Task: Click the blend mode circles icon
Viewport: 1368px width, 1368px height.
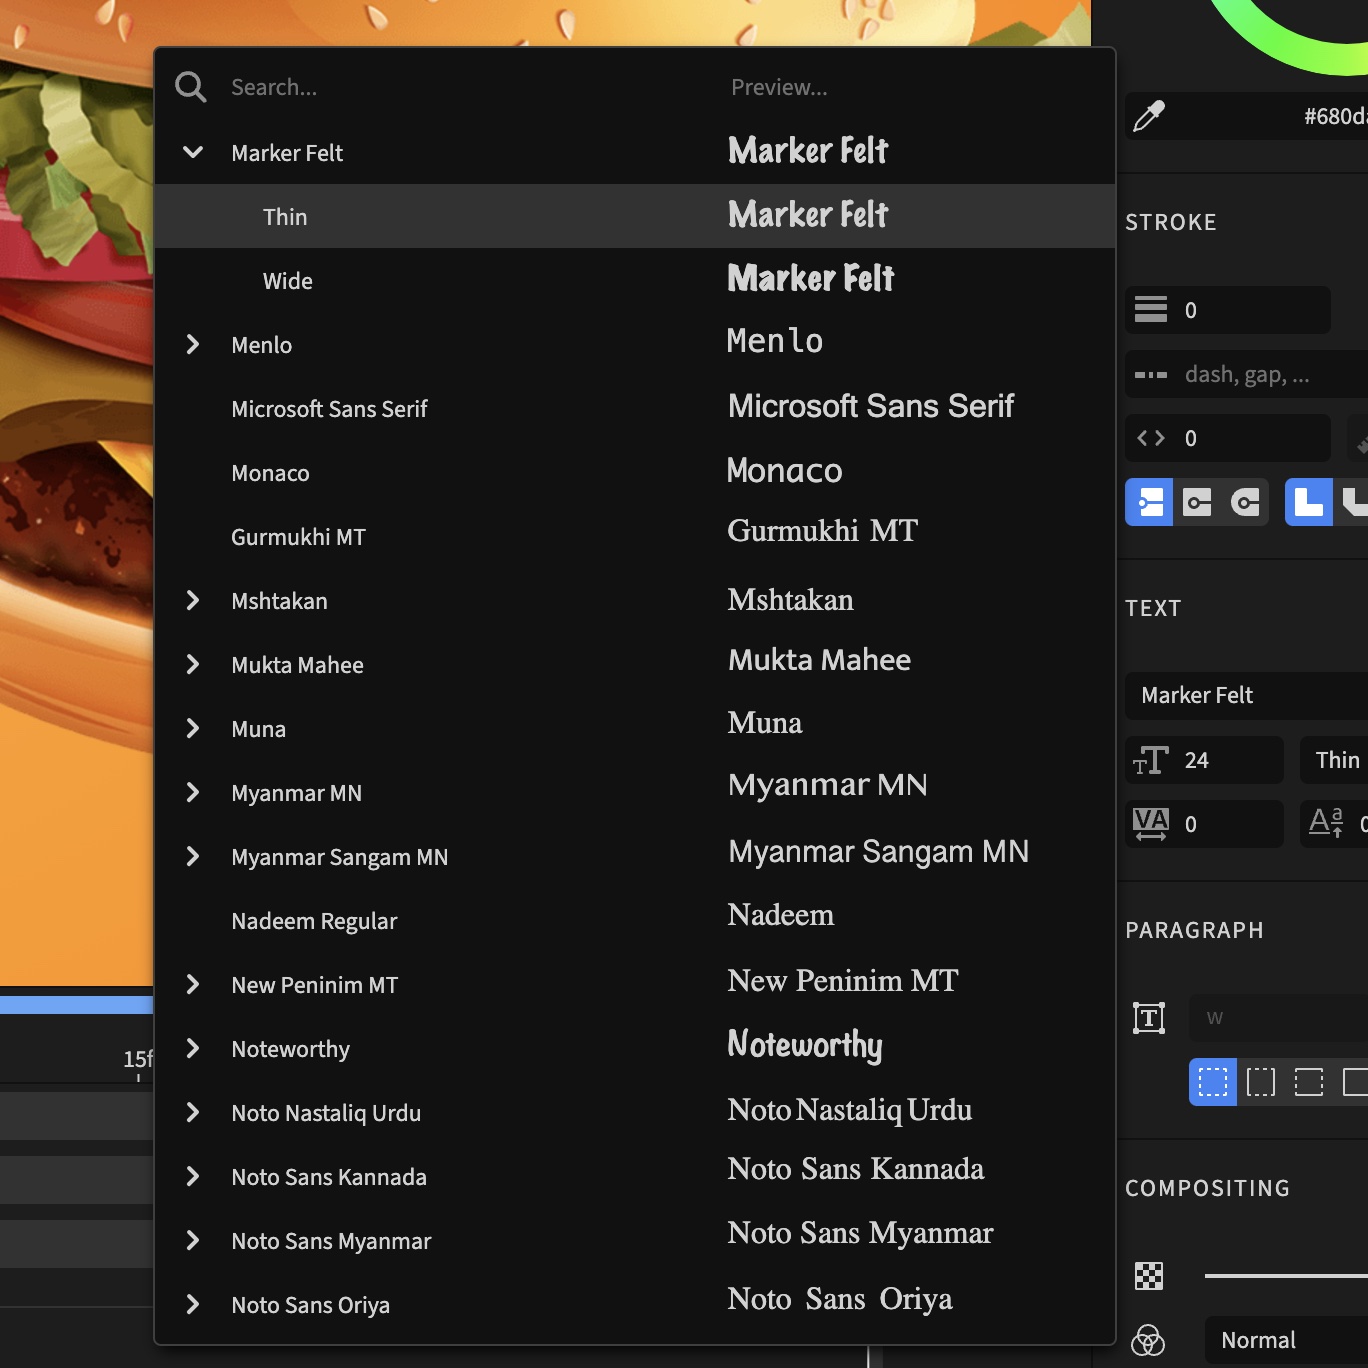Action: click(1148, 1340)
